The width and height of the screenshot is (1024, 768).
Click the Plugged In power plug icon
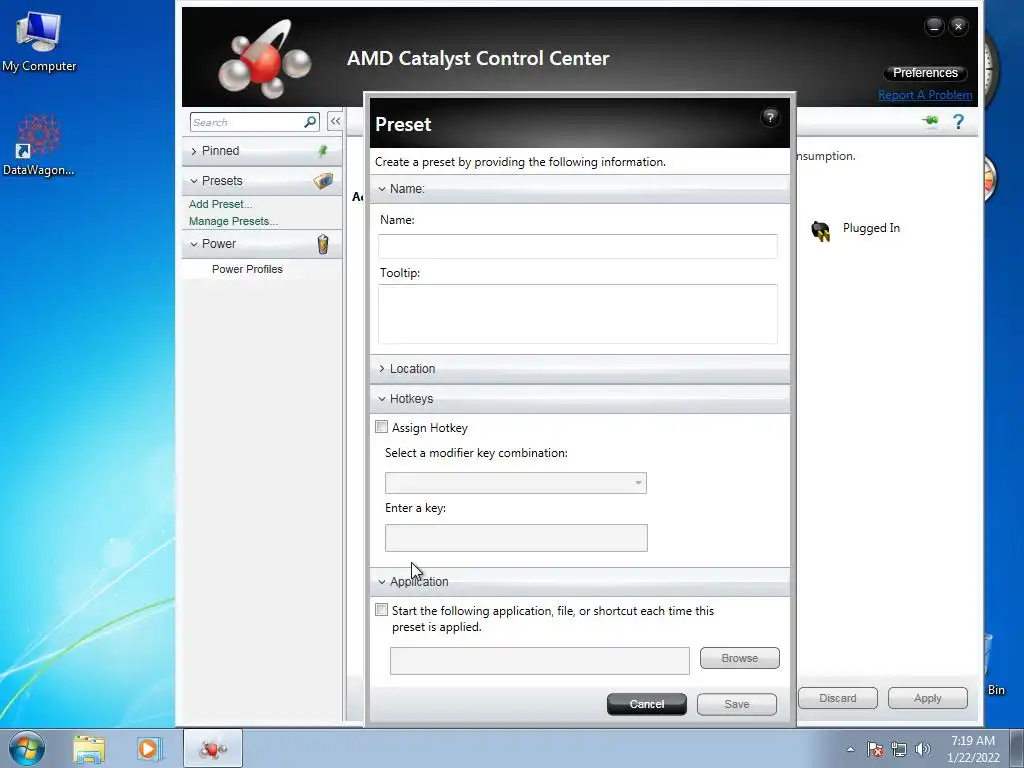coord(820,231)
